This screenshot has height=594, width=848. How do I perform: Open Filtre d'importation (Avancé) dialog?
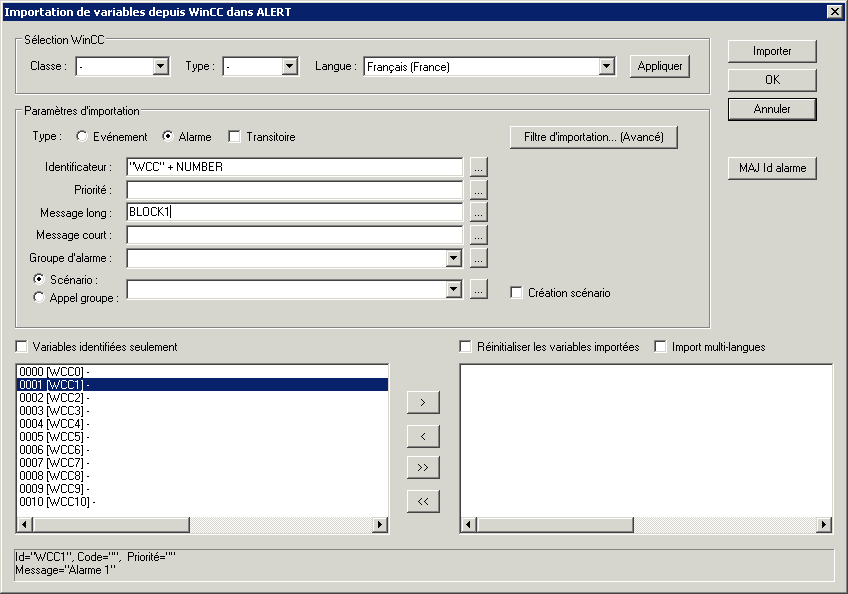[593, 137]
